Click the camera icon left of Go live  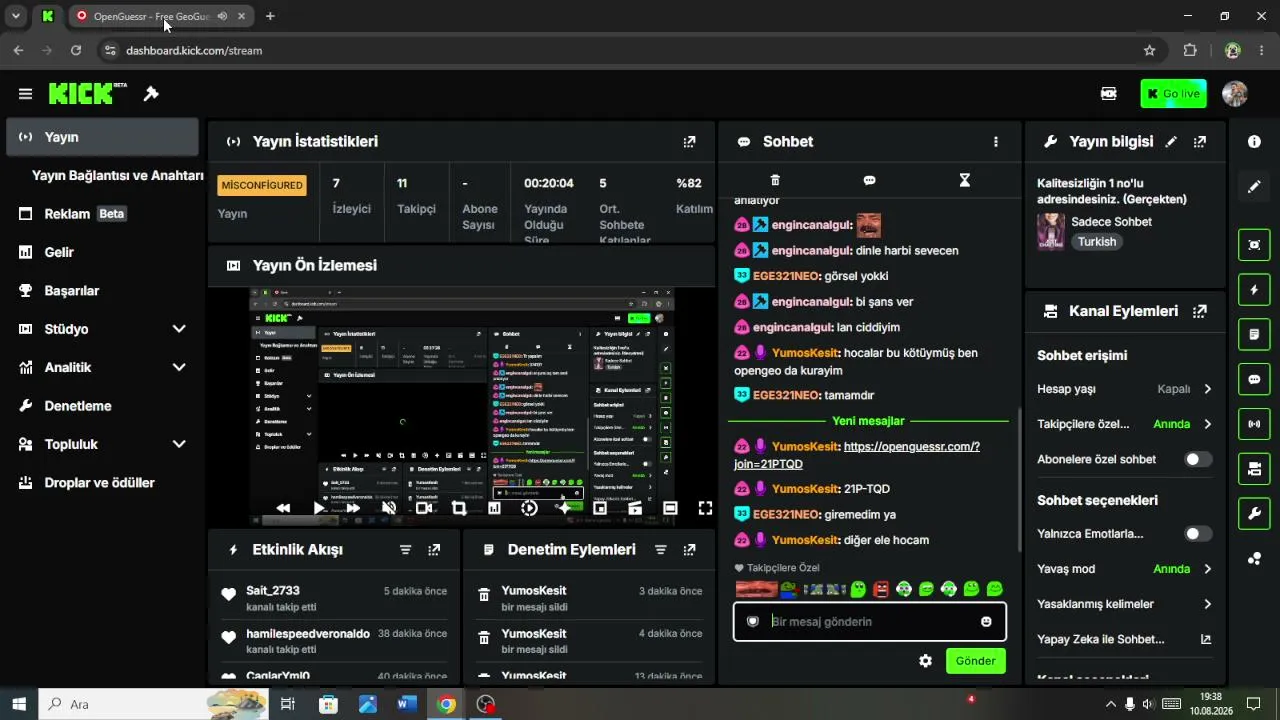coord(1108,93)
